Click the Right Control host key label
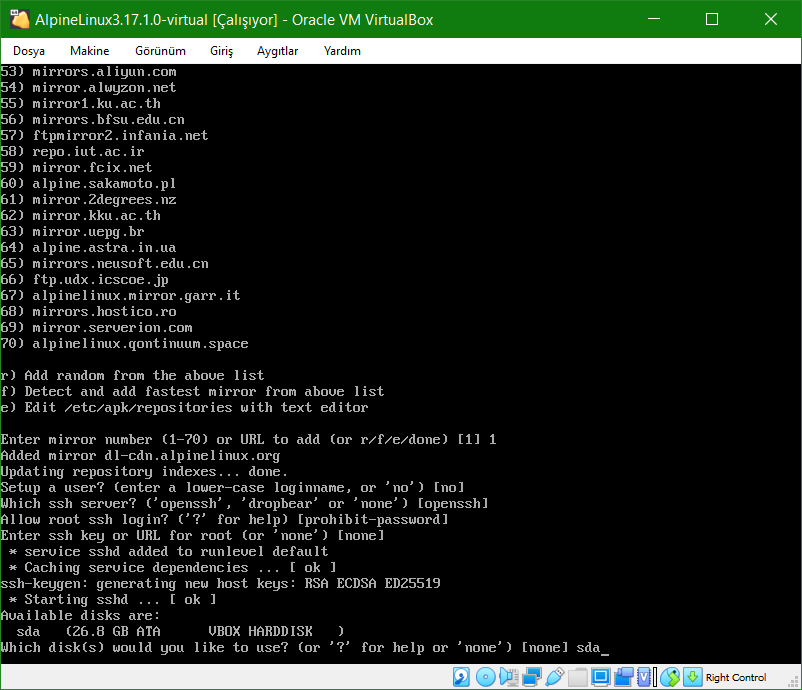This screenshot has height=690, width=802. tap(736, 677)
